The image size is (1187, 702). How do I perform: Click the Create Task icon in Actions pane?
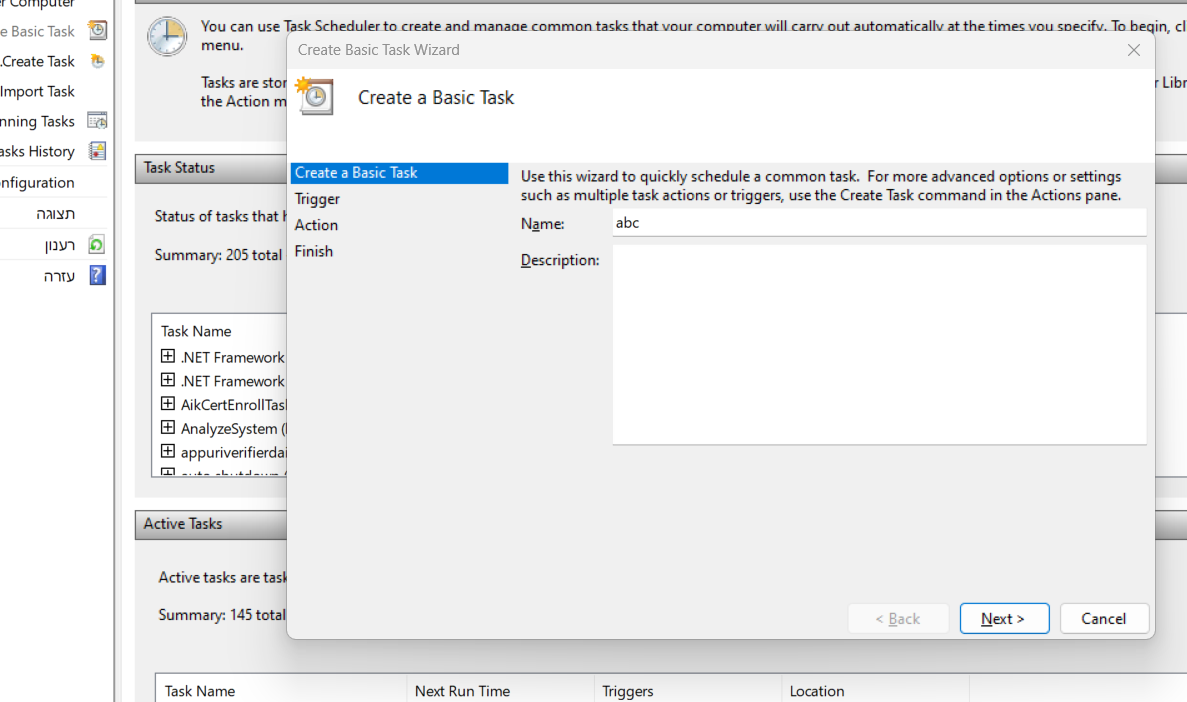pos(97,61)
